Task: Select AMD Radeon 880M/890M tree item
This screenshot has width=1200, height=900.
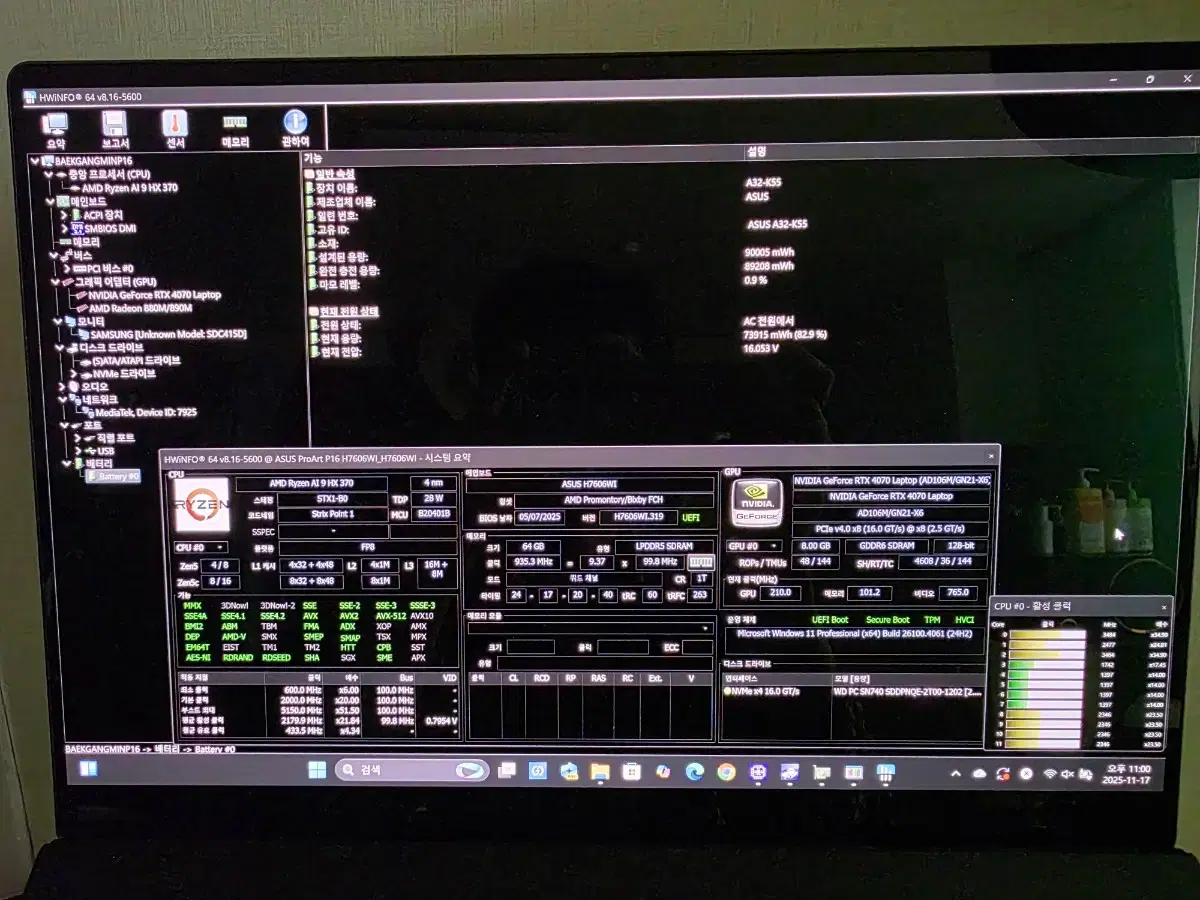Action: coord(140,308)
